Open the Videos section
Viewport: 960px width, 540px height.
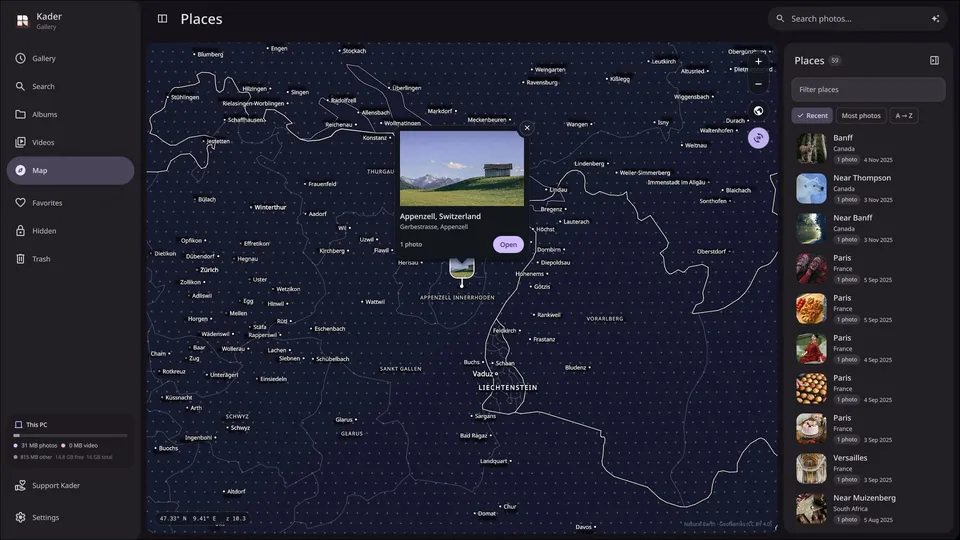(70, 142)
